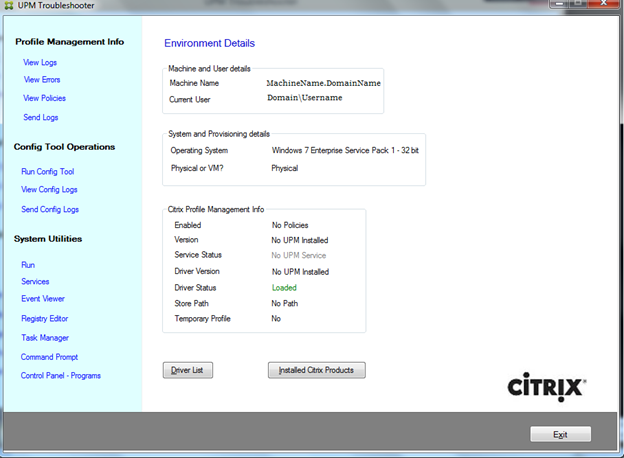Click the UPM Troubleshooter title bar icon
Image resolution: width=624 pixels, height=458 pixels.
point(9,7)
